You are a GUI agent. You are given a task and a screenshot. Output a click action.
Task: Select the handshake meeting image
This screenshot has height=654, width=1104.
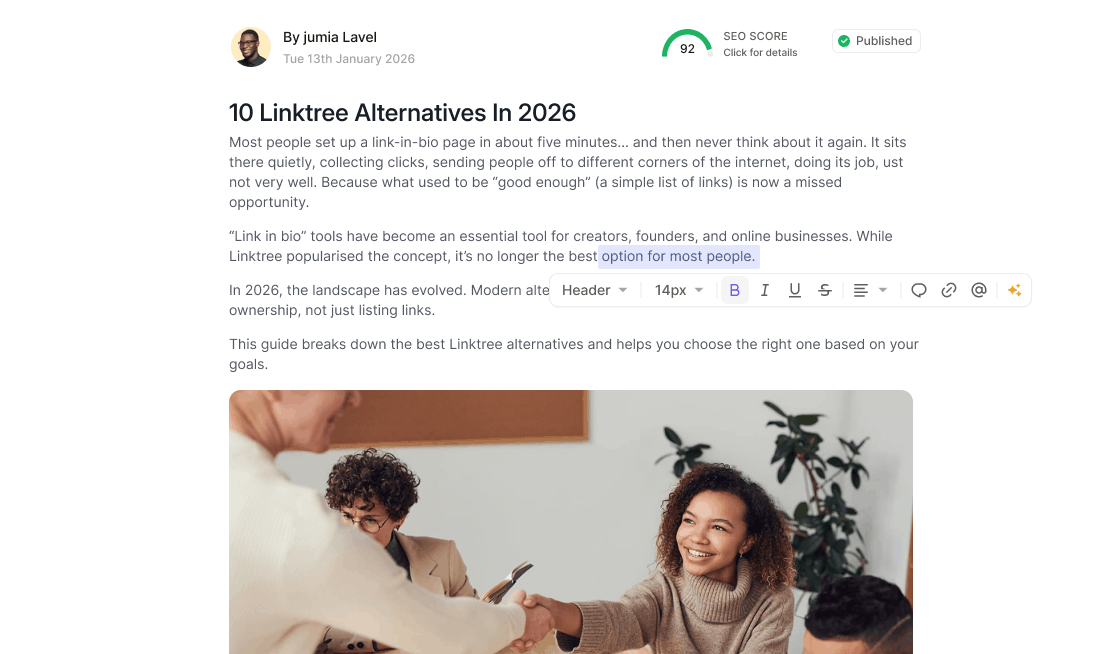click(x=570, y=522)
